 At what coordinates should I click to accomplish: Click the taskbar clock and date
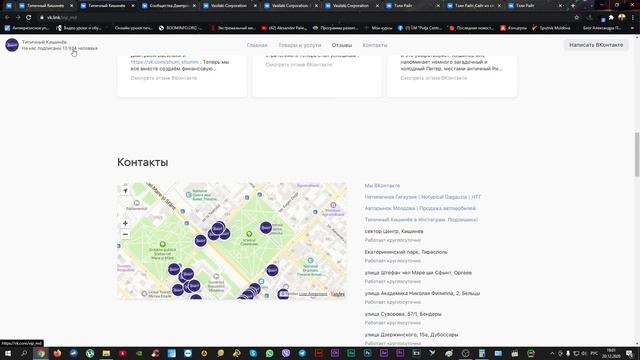pyautogui.click(x=611, y=353)
